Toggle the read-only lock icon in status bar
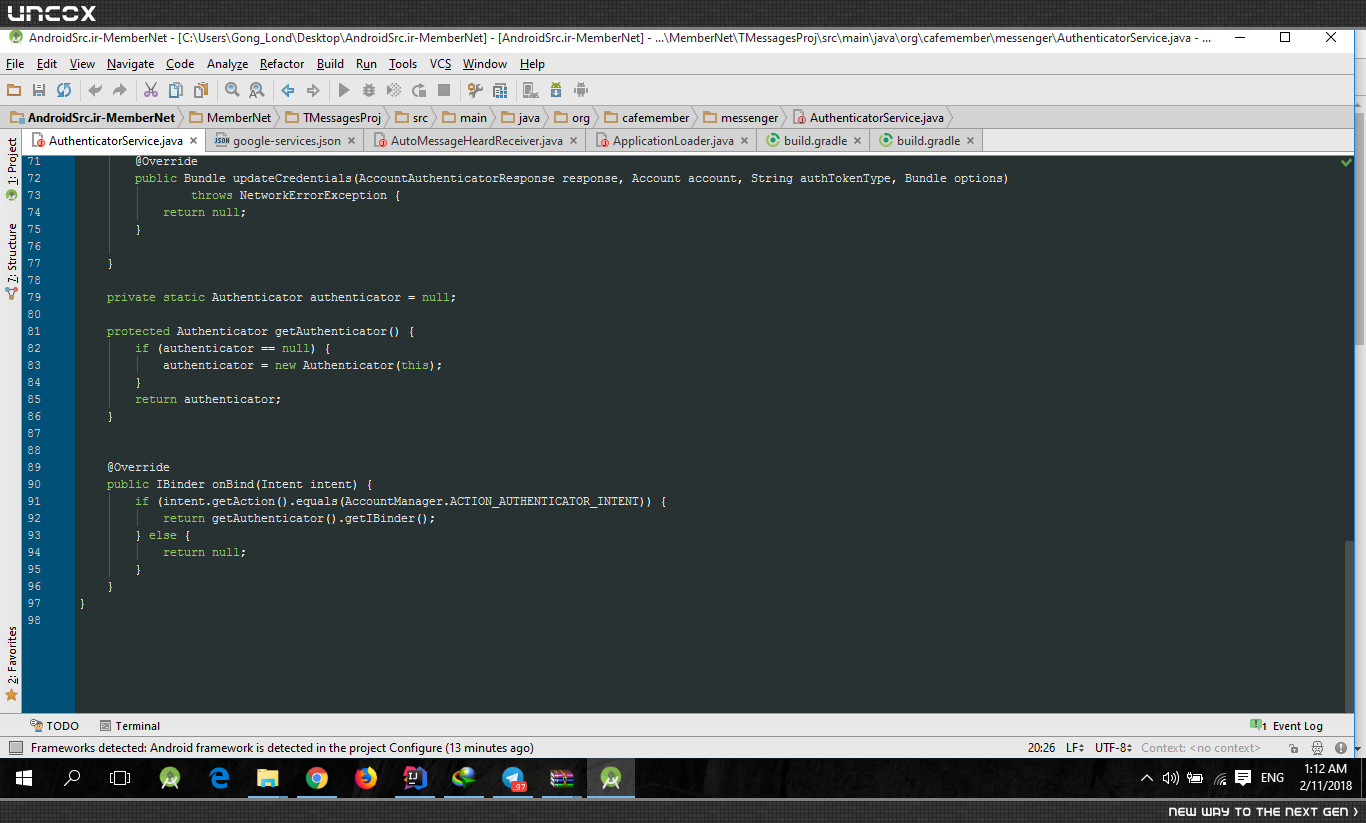 point(1293,748)
